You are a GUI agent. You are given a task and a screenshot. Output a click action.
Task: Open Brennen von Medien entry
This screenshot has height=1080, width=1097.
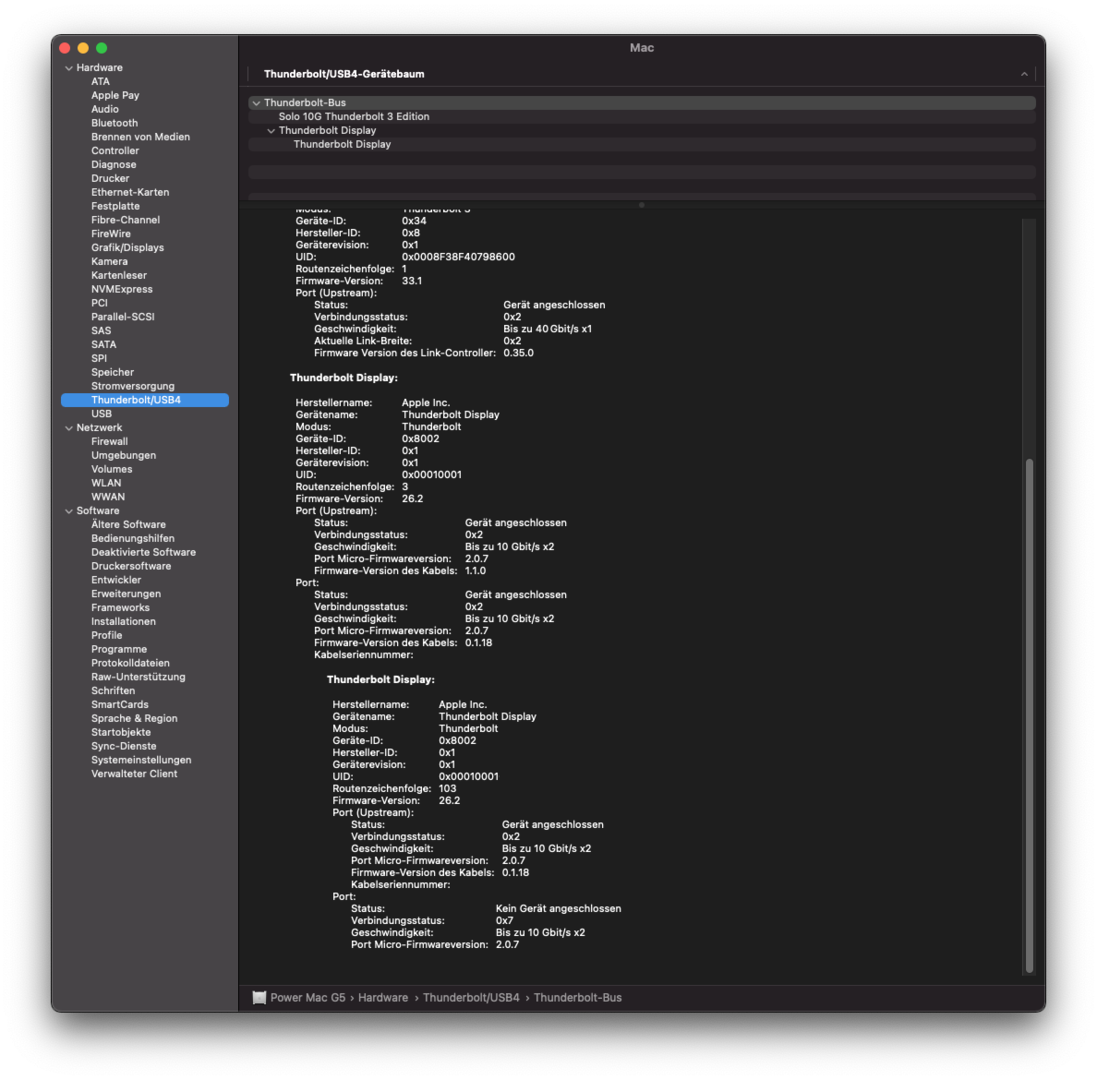pyautogui.click(x=140, y=137)
